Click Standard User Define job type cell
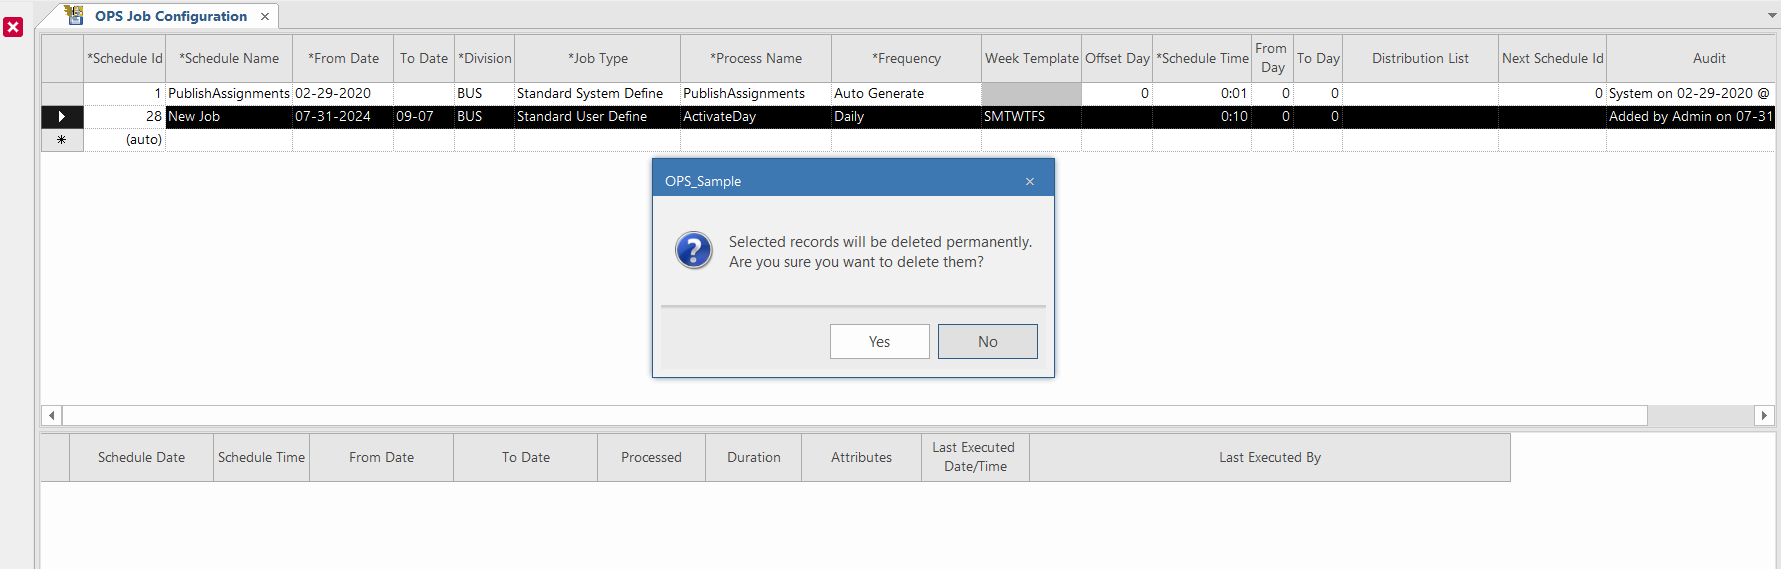The image size is (1781, 569). coord(598,116)
